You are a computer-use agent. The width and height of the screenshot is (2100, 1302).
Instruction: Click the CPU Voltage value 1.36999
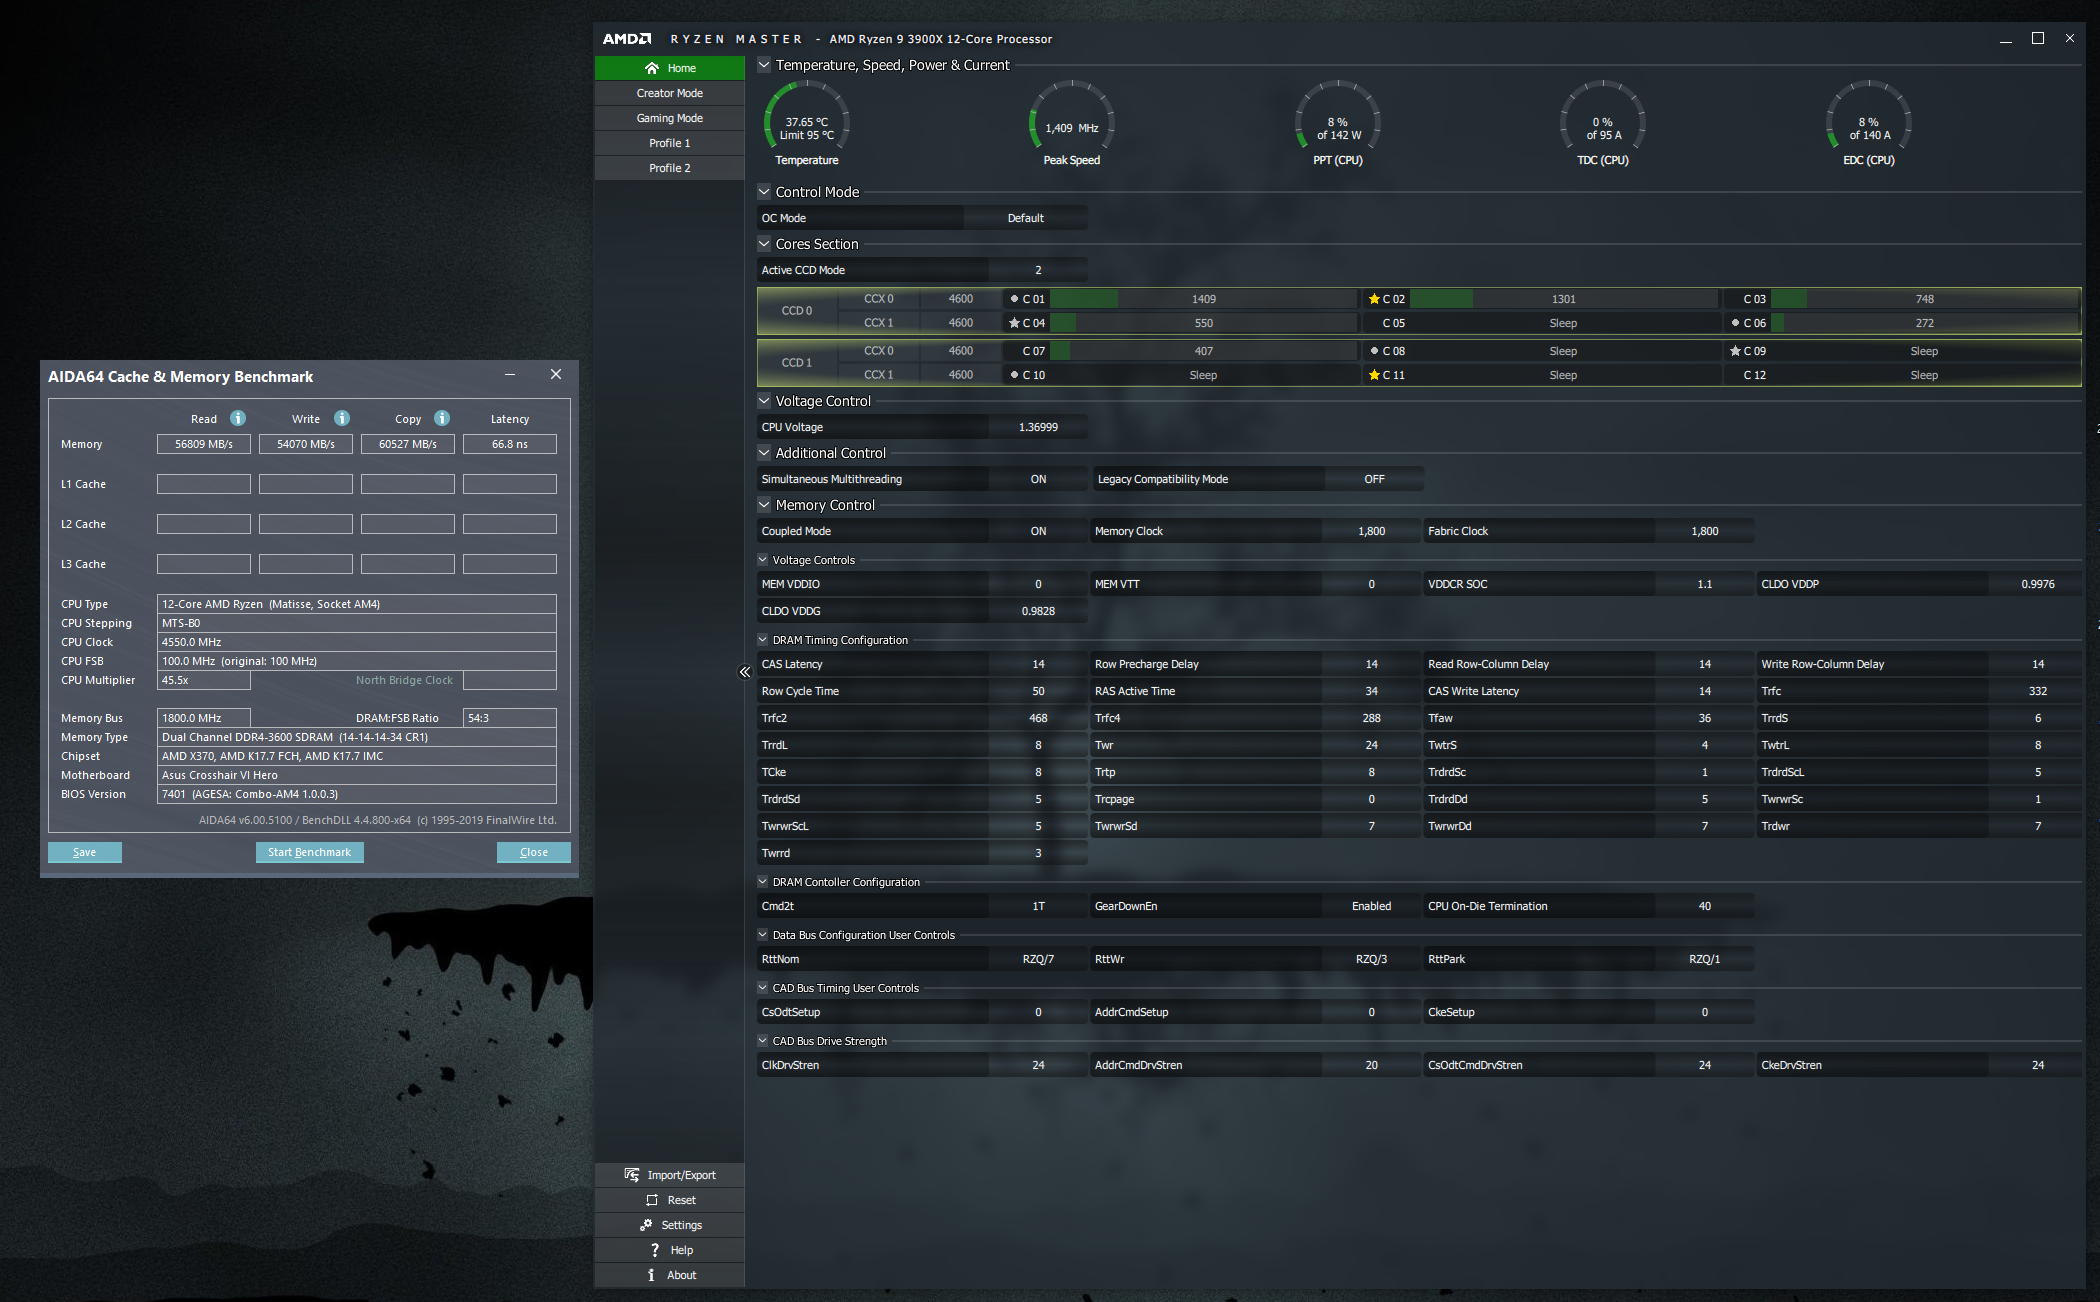pyautogui.click(x=1038, y=427)
